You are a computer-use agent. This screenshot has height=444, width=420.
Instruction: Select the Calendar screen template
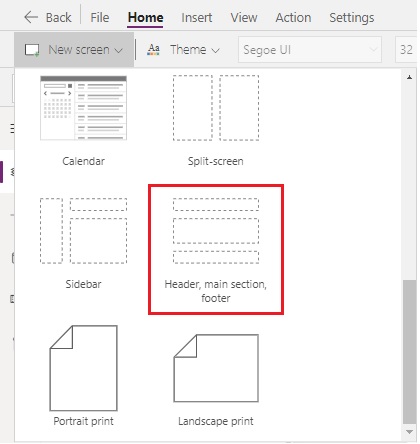83,108
